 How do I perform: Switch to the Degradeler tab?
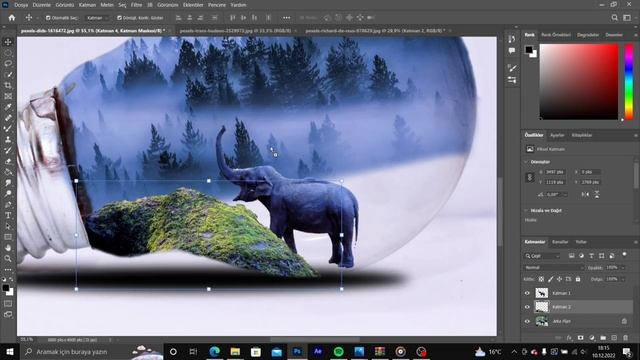588,35
